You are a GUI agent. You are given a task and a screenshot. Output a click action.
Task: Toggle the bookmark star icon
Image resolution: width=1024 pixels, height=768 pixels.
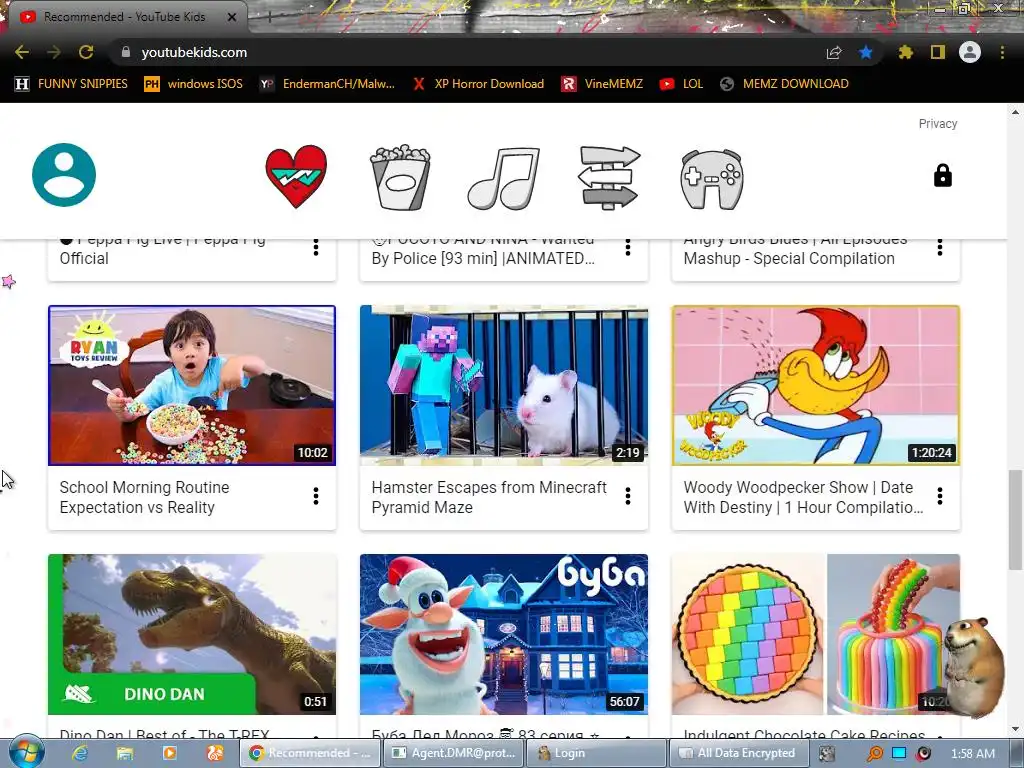click(x=866, y=52)
